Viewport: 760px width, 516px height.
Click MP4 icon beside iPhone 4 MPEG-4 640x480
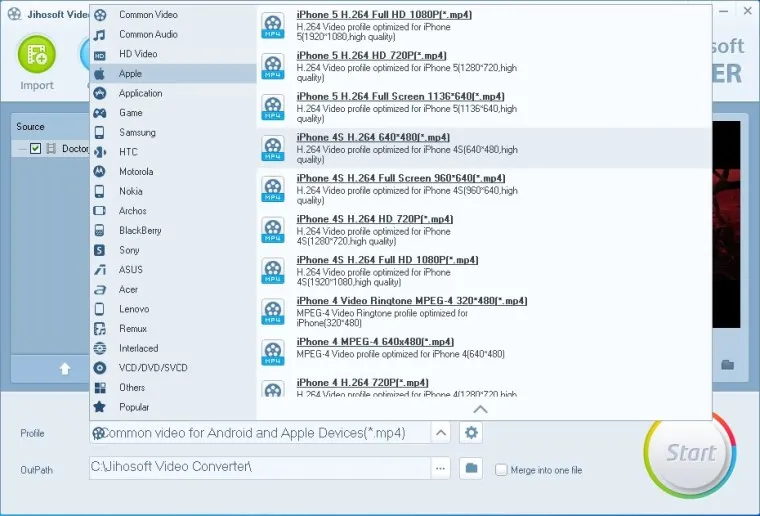273,352
